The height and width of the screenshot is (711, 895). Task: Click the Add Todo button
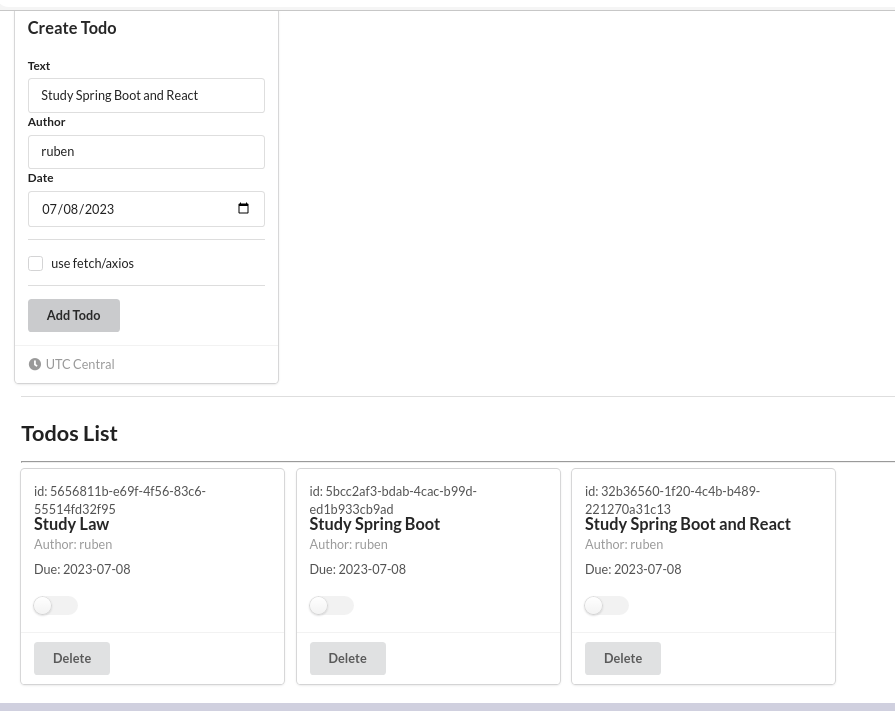tap(74, 315)
